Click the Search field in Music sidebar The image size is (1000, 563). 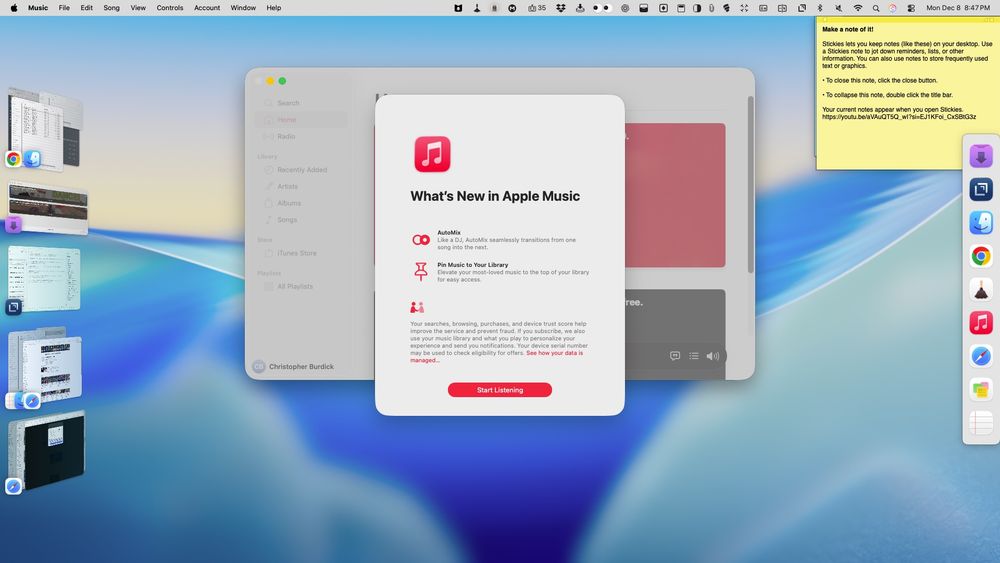(300, 103)
